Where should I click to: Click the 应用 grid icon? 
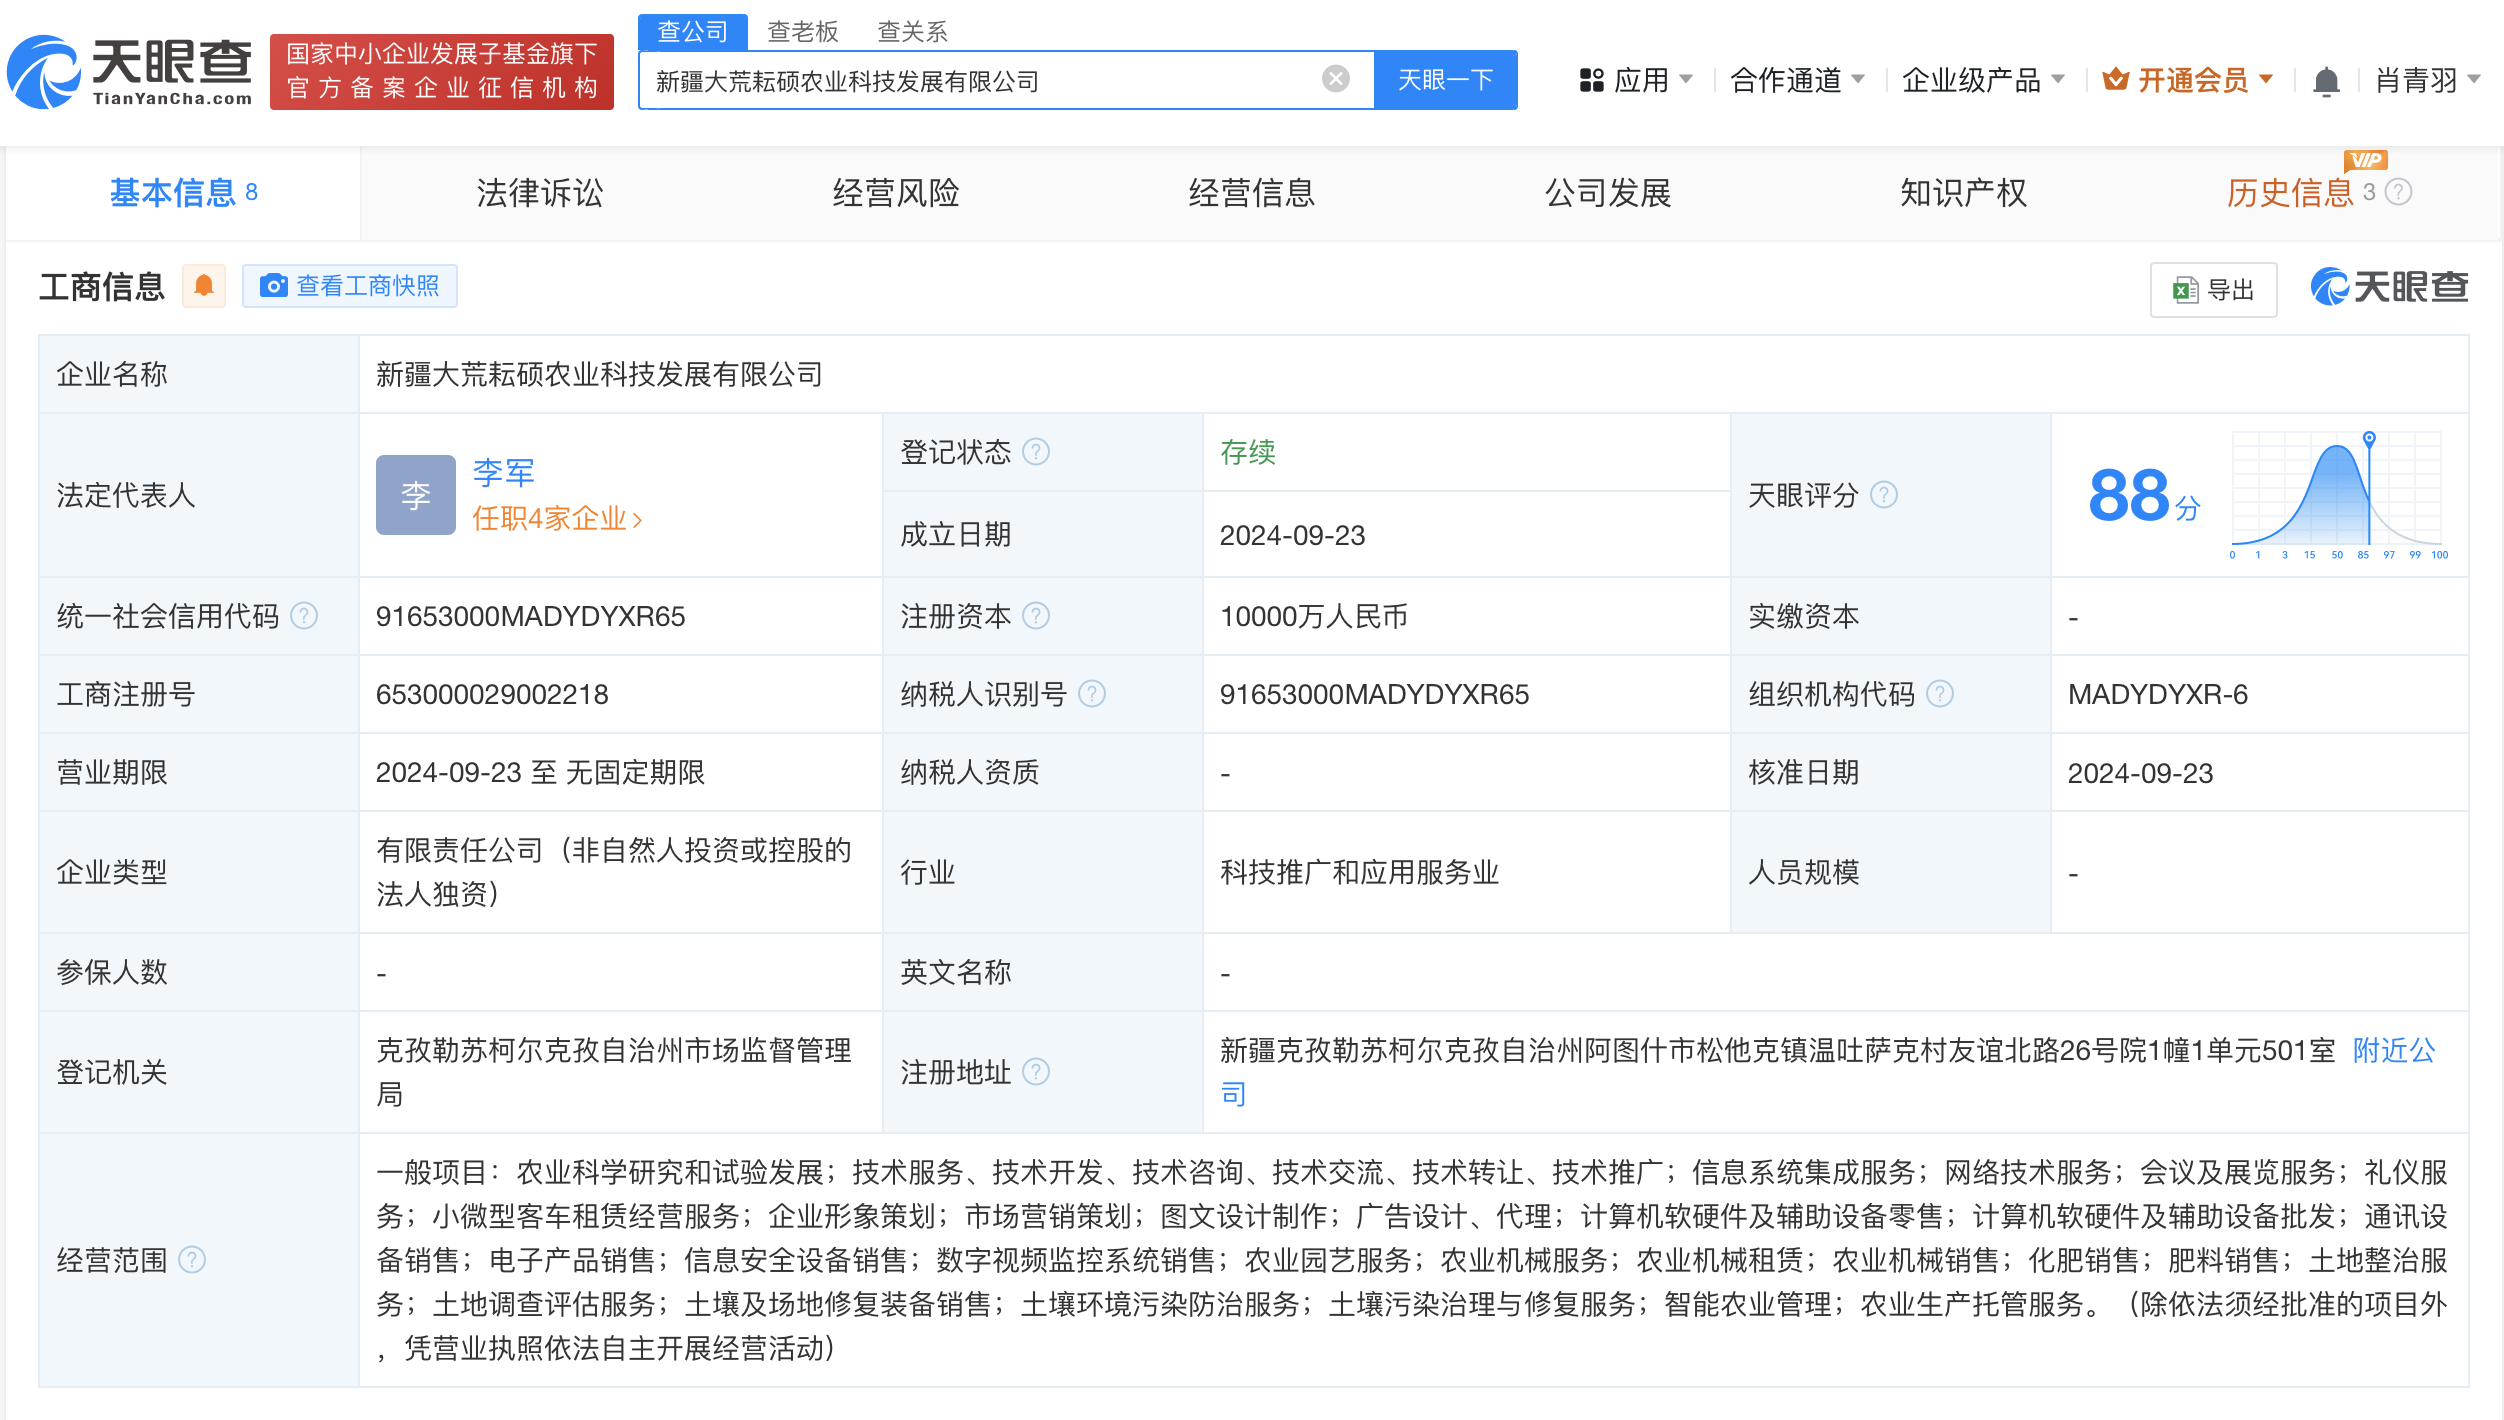point(1592,80)
